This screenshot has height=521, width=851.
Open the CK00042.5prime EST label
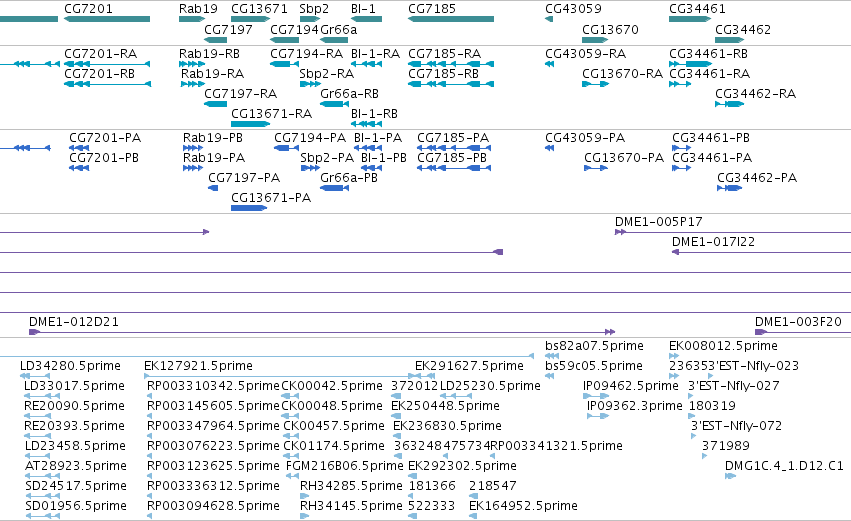coord(332,386)
